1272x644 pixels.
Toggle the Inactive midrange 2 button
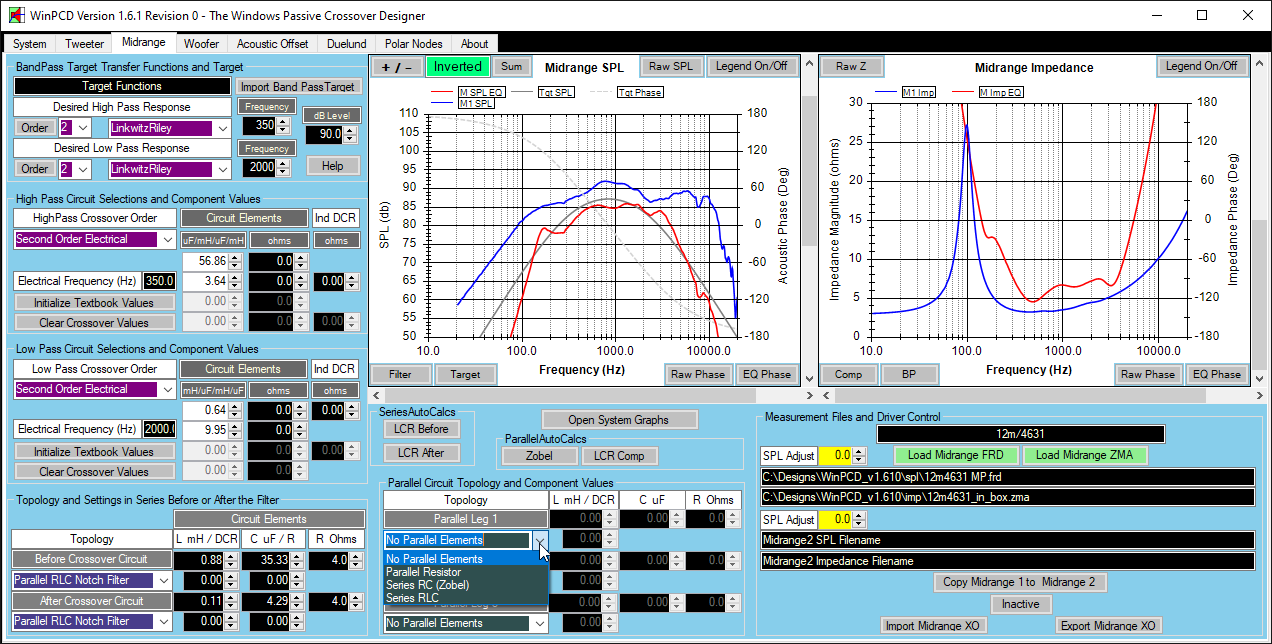pyautogui.click(x=1020, y=604)
